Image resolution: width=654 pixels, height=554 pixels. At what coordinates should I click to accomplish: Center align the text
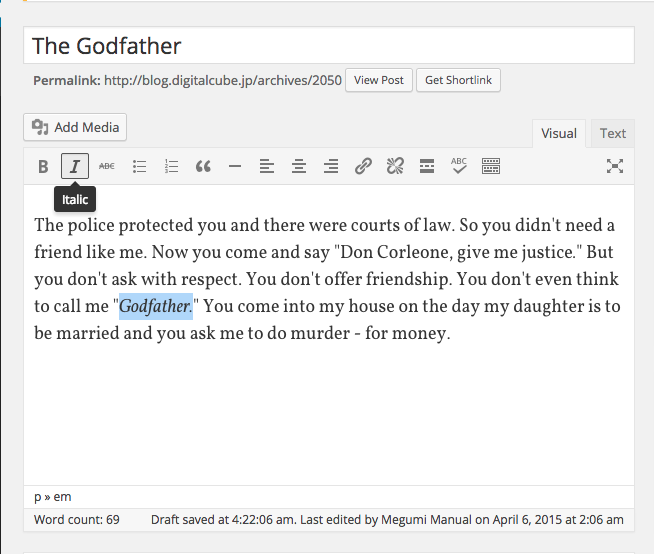tap(298, 167)
